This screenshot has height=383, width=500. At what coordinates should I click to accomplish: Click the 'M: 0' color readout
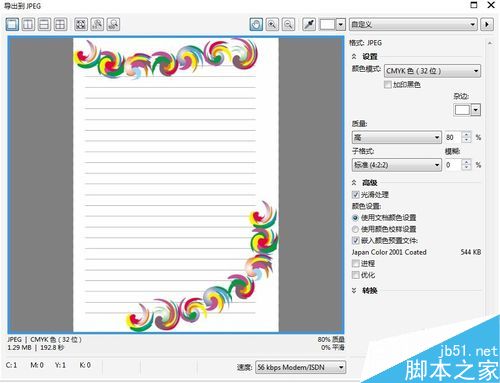click(x=37, y=365)
